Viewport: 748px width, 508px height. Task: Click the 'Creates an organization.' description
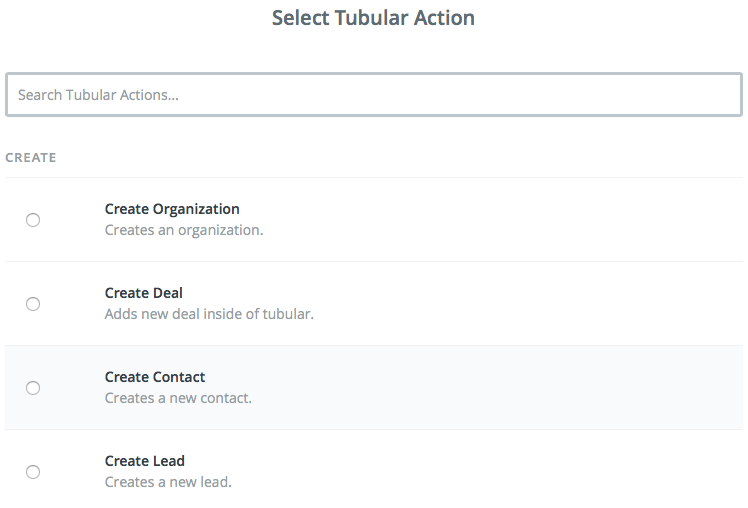(x=184, y=230)
